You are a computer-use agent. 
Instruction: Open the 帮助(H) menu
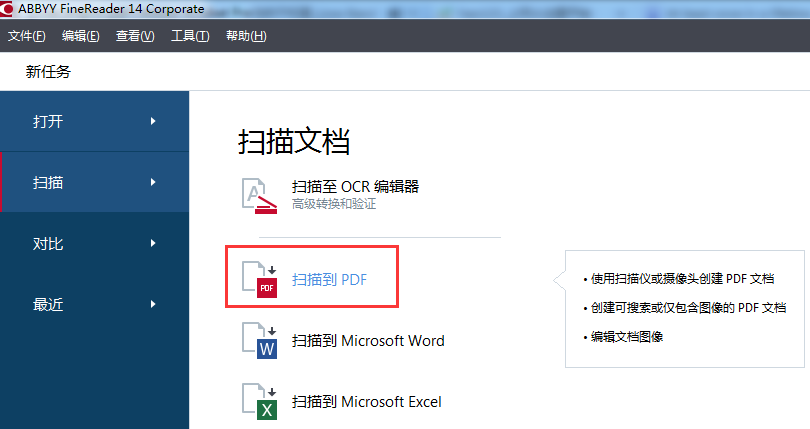246,36
